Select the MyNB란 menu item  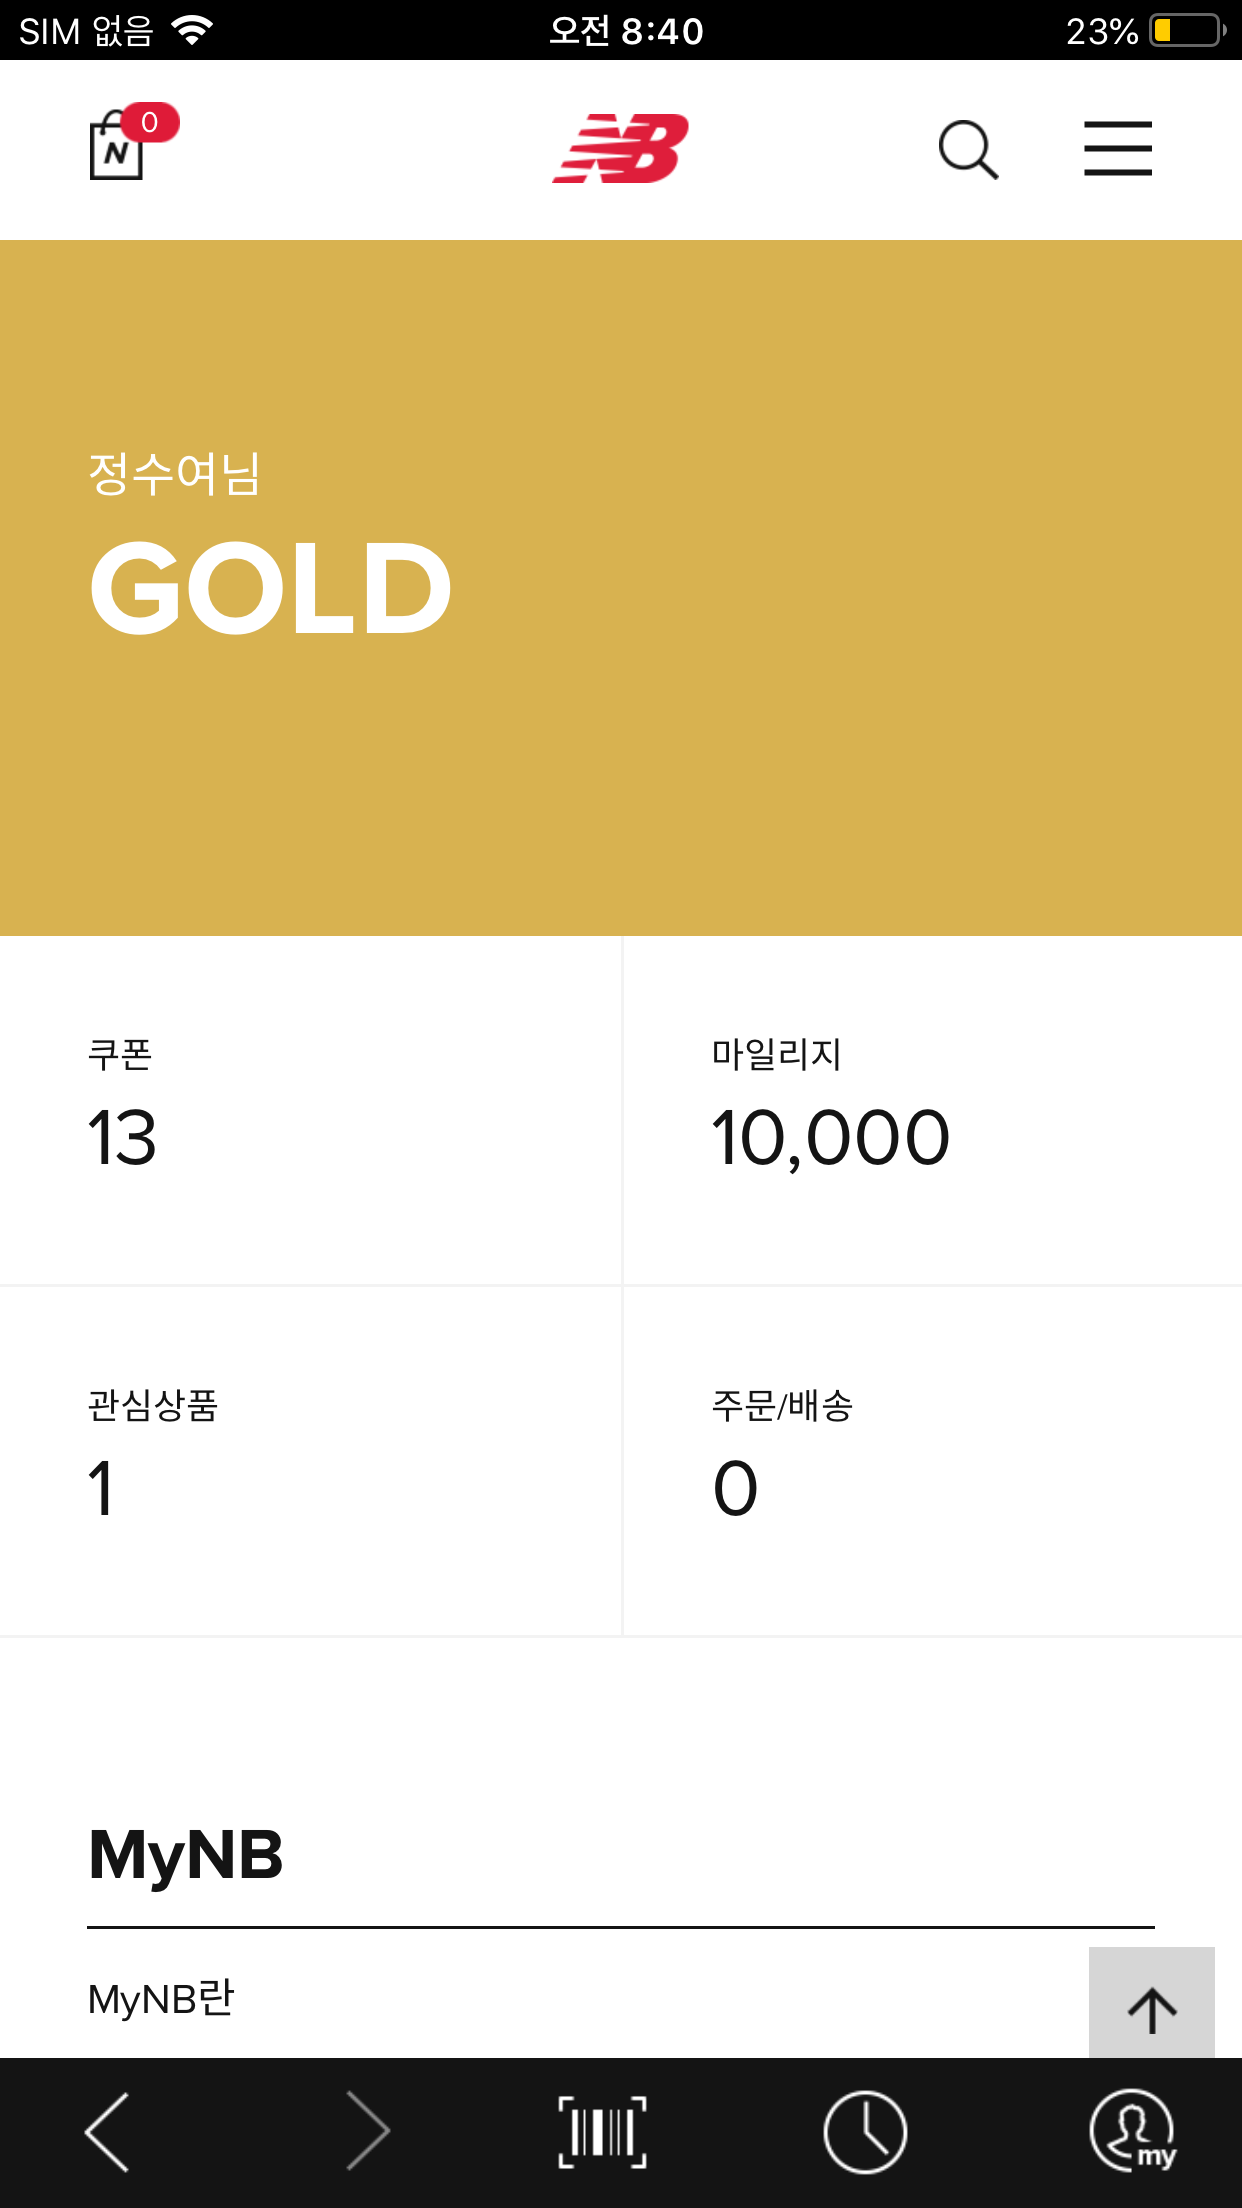[x=161, y=1998]
